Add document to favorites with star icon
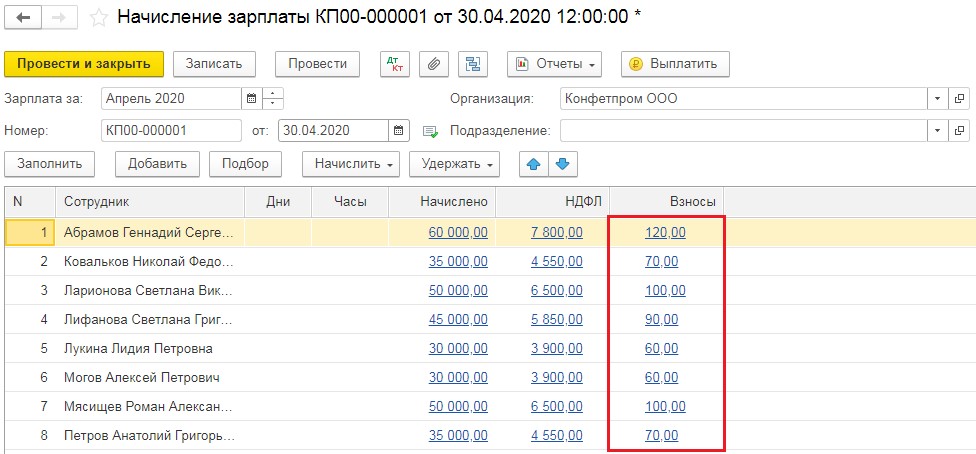The height and width of the screenshot is (454, 976). point(98,18)
